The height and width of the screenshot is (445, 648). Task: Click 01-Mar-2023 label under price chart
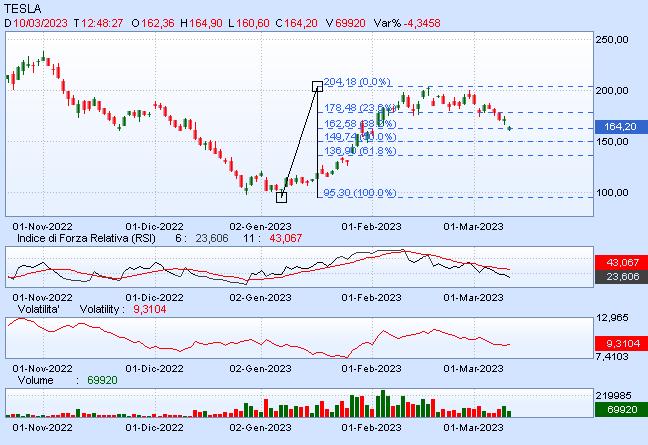click(473, 226)
